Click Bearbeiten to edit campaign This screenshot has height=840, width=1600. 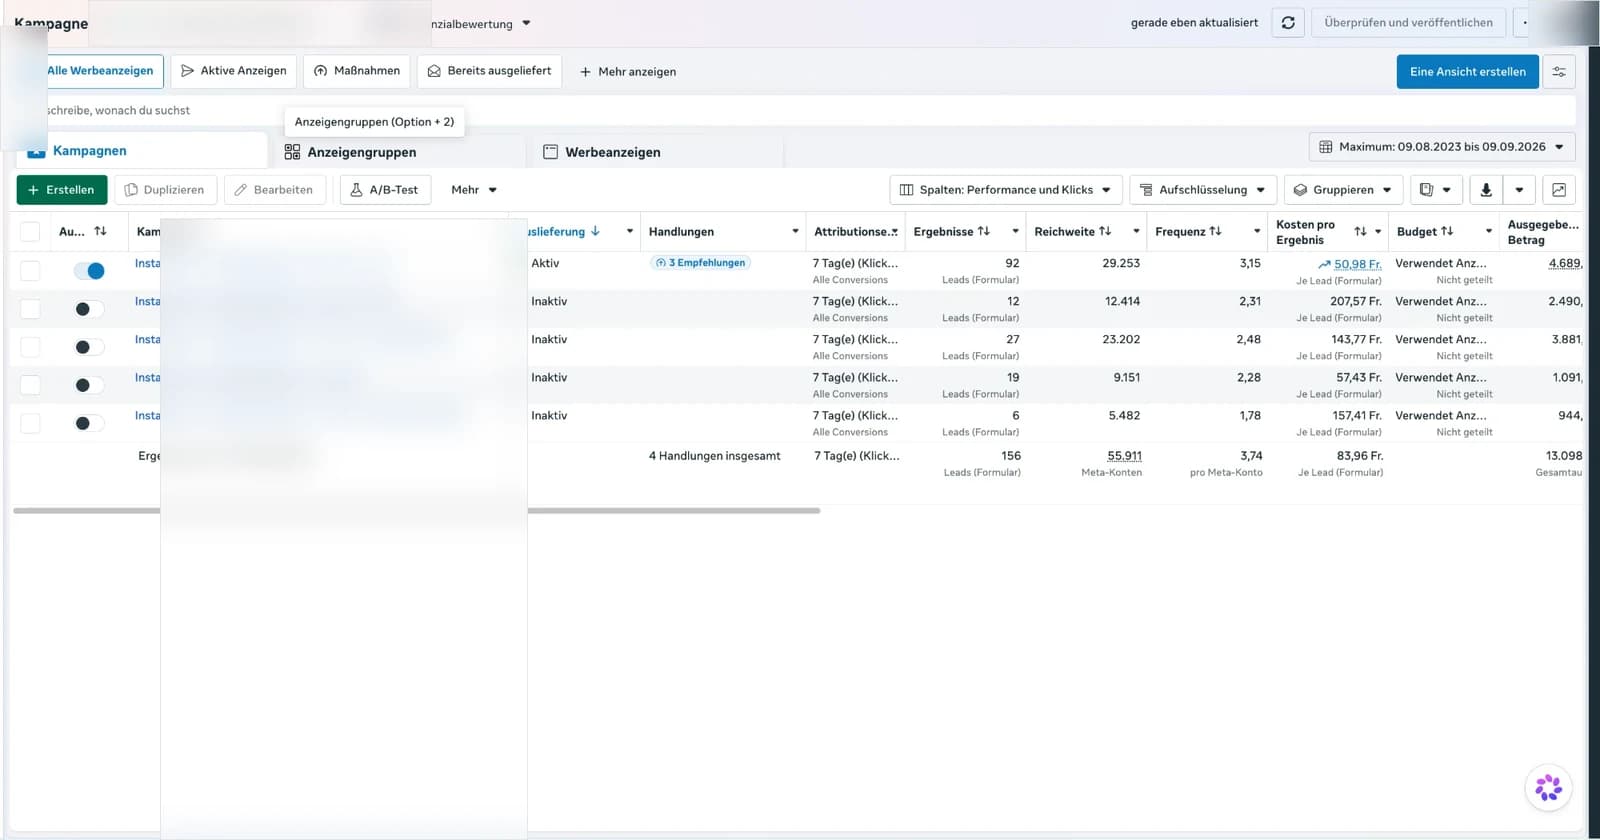click(275, 190)
